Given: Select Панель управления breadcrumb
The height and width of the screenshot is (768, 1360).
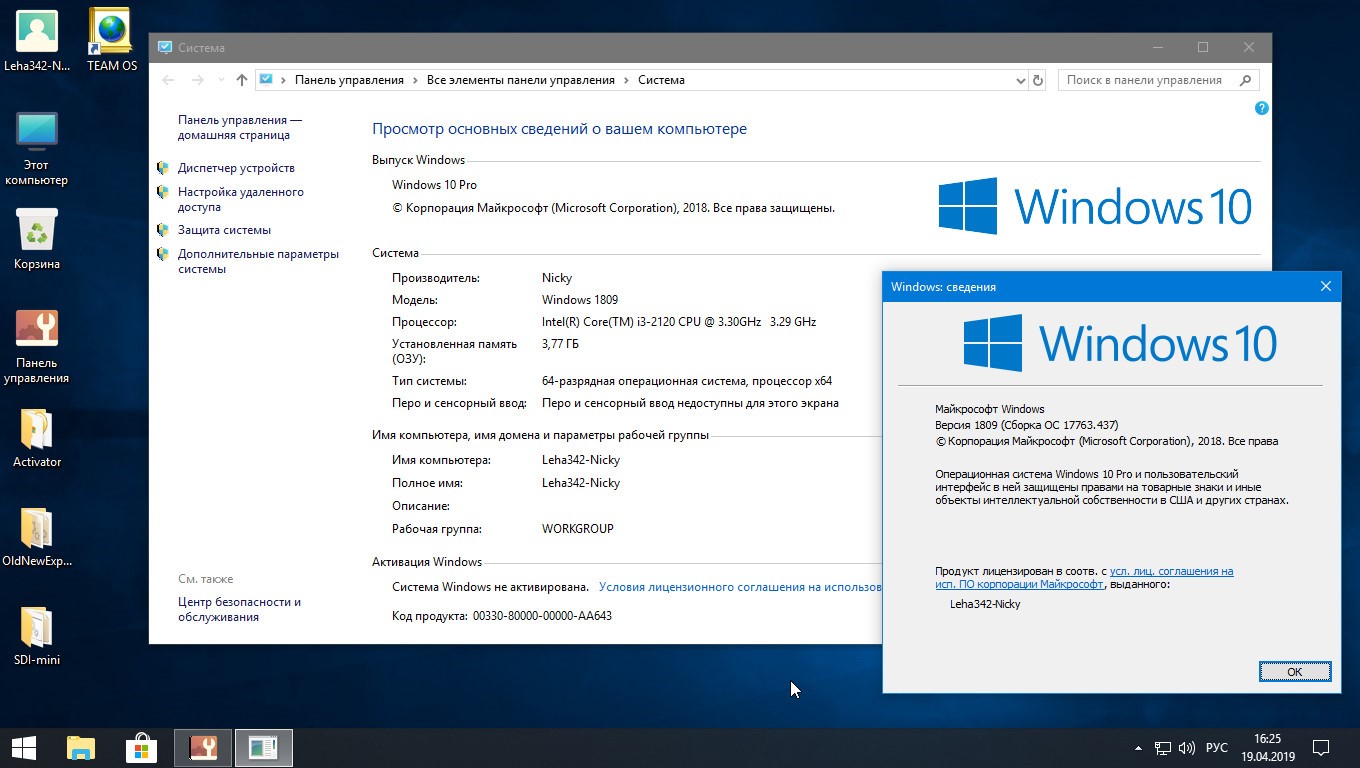Looking at the screenshot, I should click(349, 80).
